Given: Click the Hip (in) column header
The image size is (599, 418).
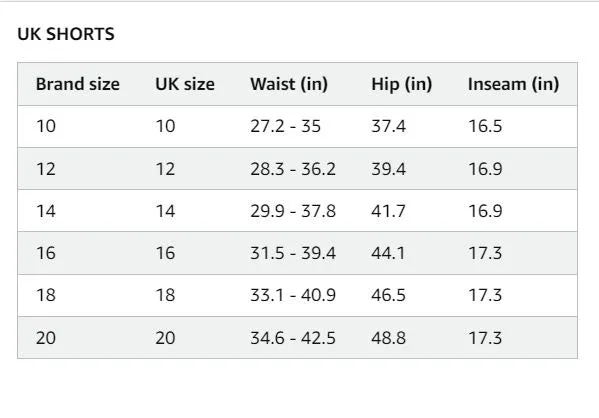Looking at the screenshot, I should (401, 84).
